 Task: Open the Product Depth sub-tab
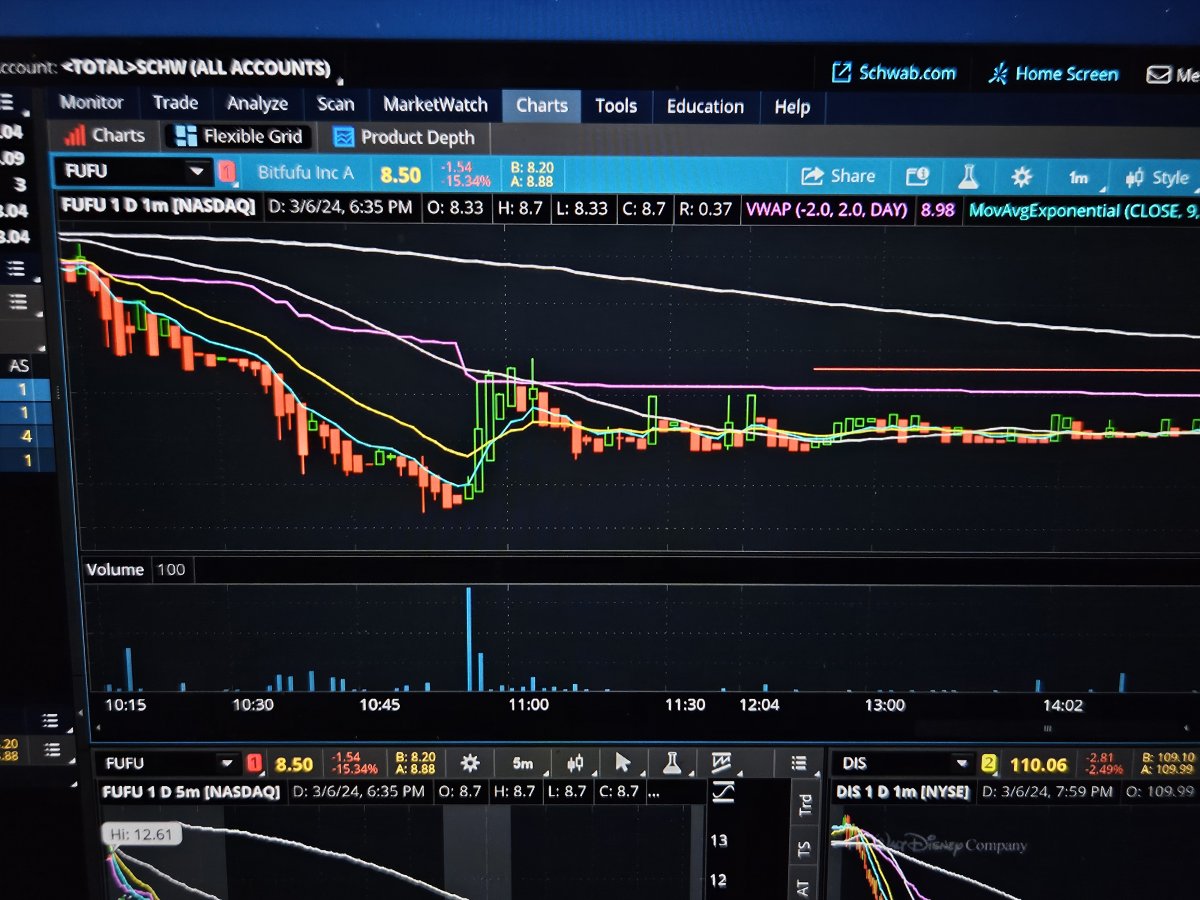tap(405, 138)
